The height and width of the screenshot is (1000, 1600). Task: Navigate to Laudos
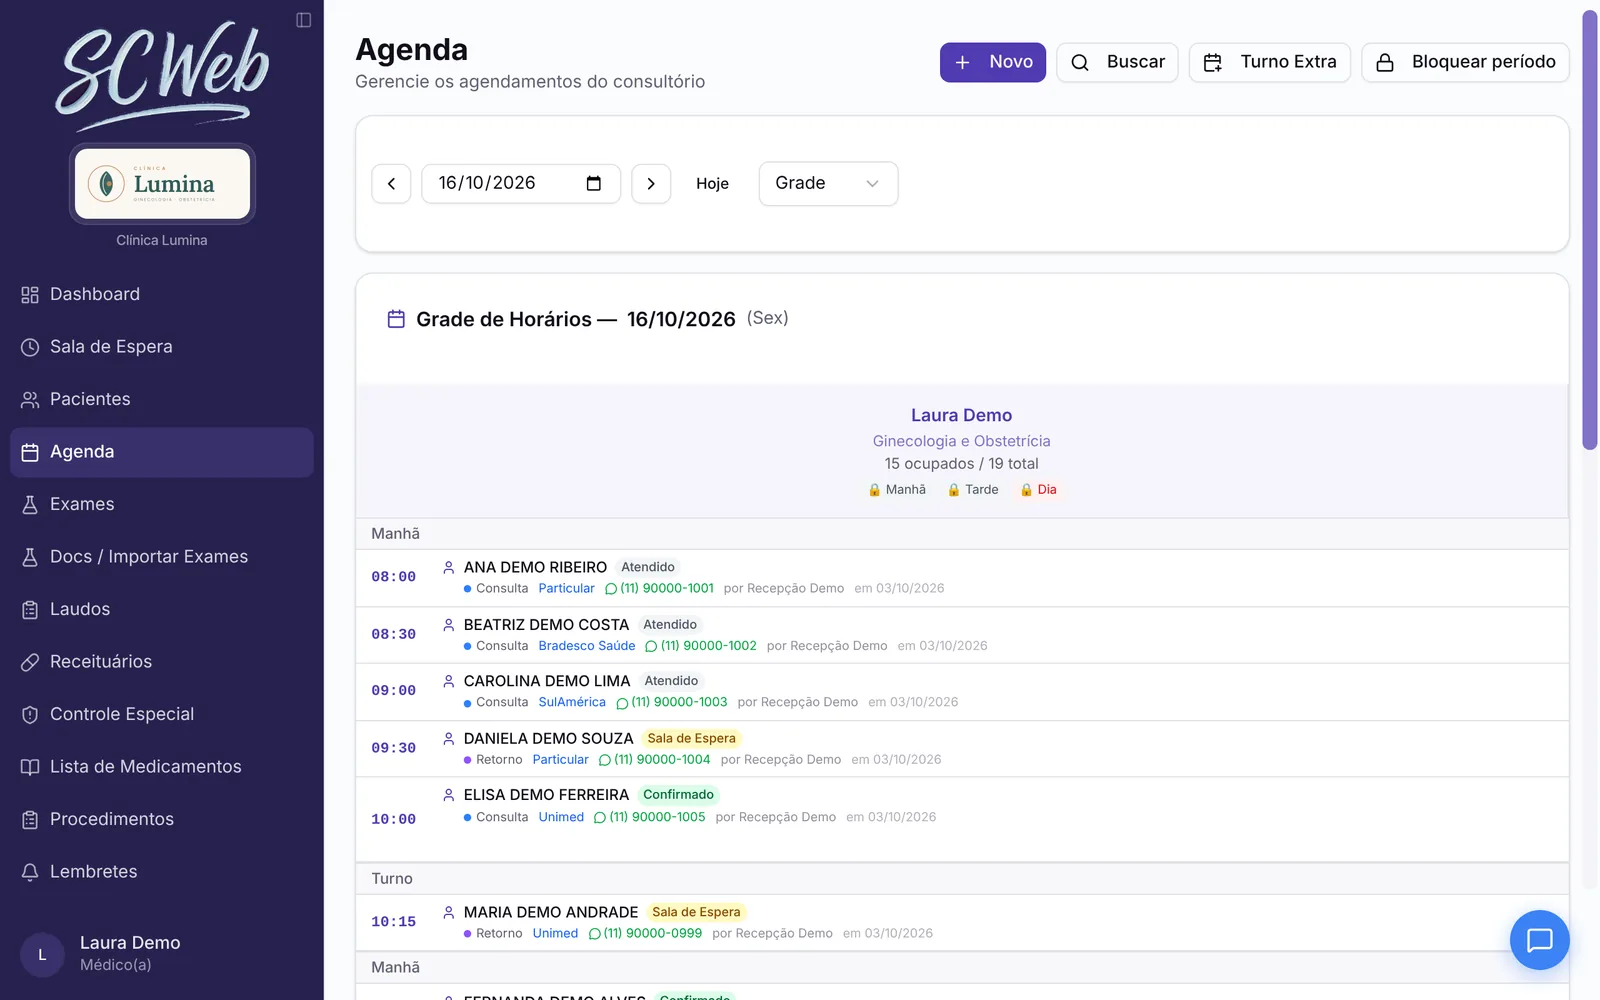tap(162, 610)
